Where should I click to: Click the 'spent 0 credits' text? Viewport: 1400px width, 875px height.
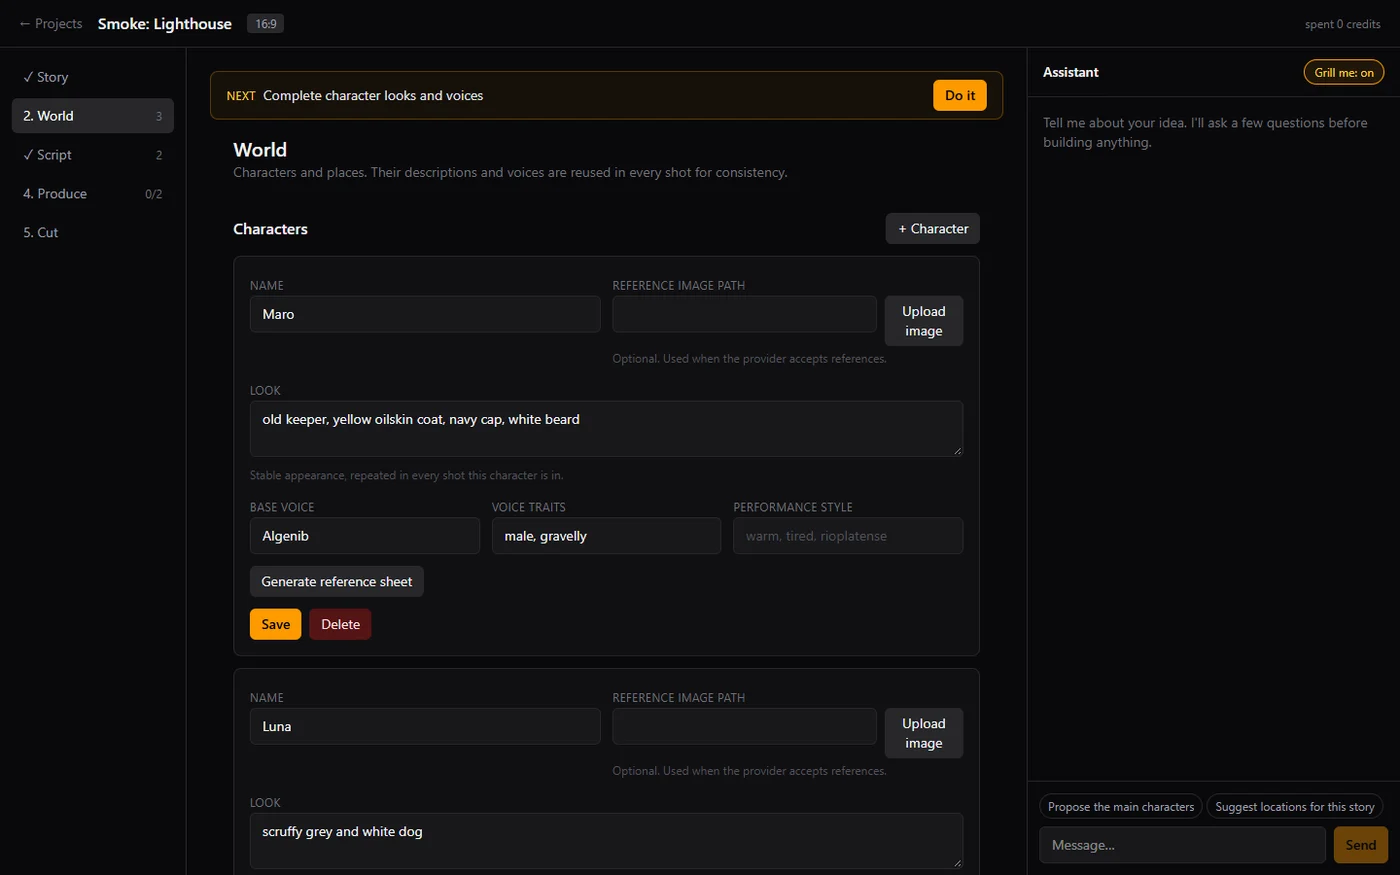pyautogui.click(x=1343, y=24)
